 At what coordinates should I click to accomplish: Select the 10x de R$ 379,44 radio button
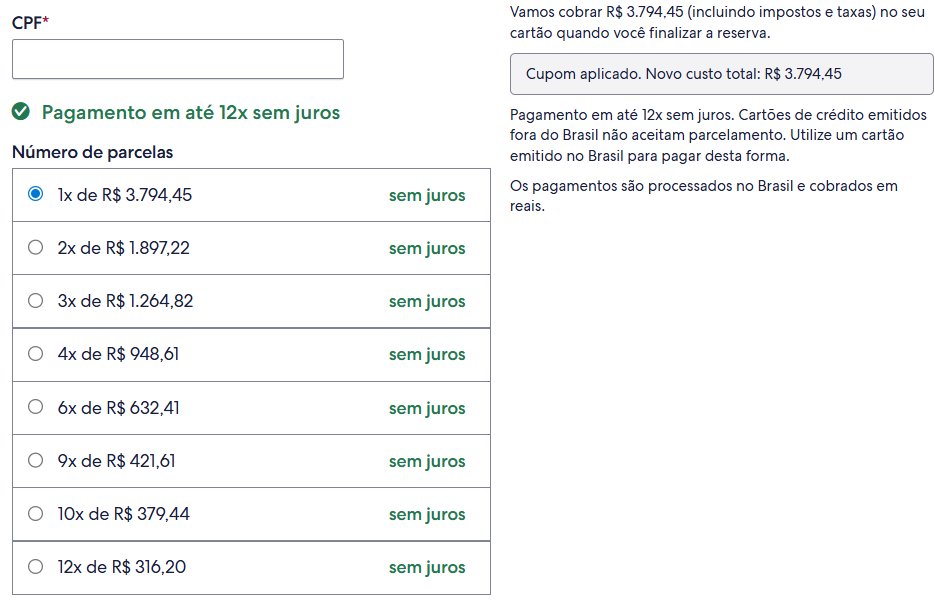tap(36, 513)
